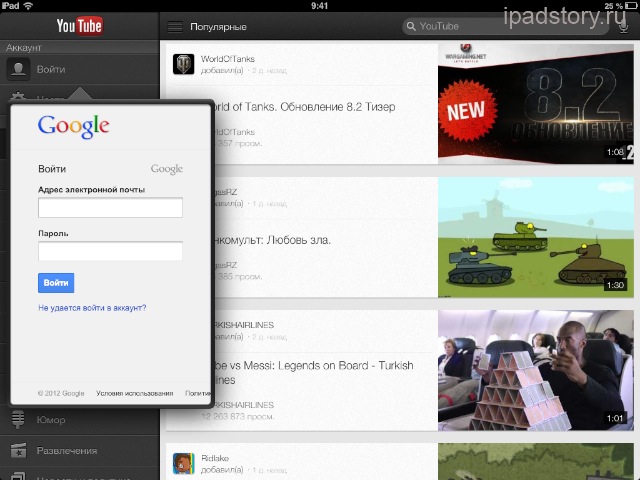The image size is (640, 480).
Task: Open the Turkish Airlines house of cards thumbnail
Action: click(536, 370)
